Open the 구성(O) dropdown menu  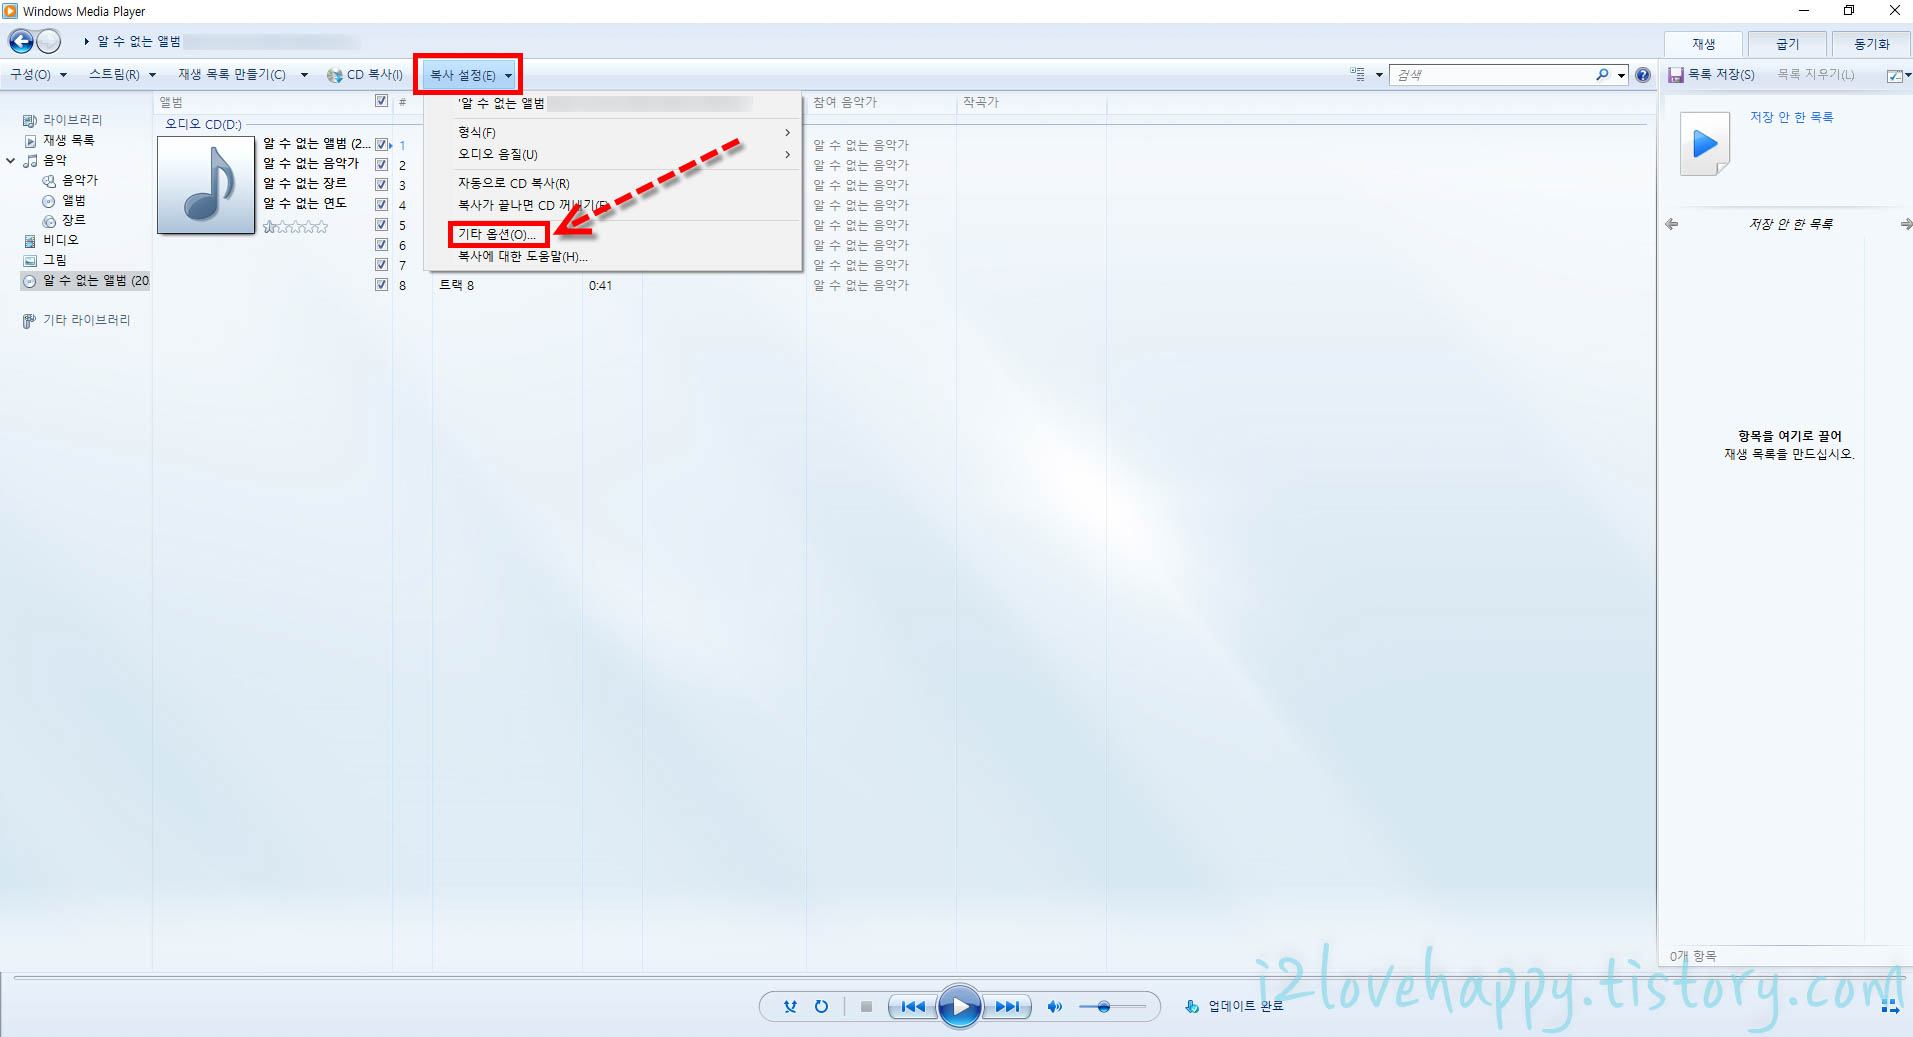tap(38, 75)
